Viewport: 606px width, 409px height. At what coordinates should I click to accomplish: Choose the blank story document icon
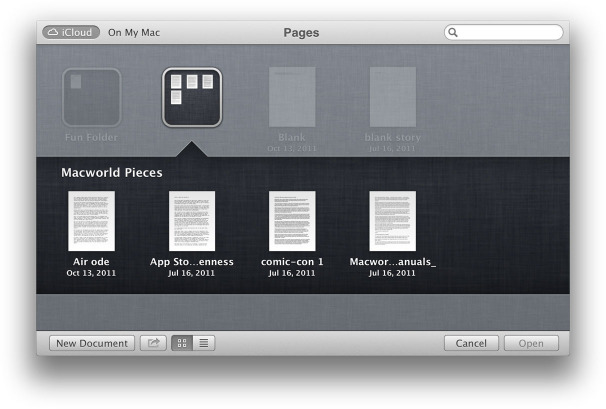[x=393, y=97]
